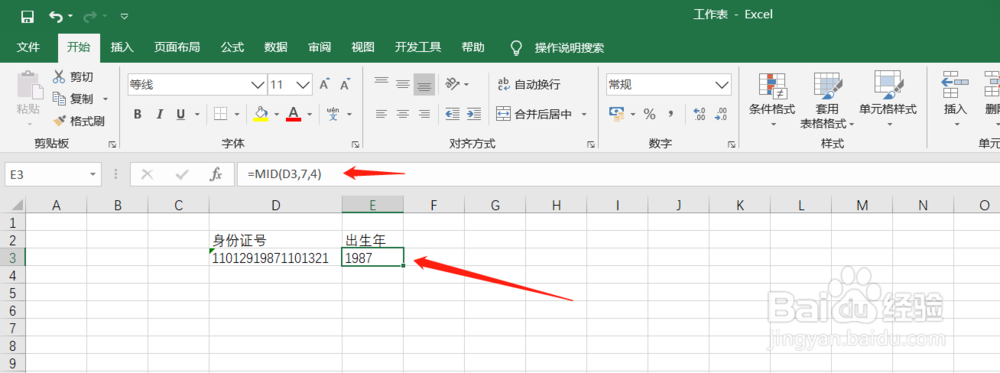Select cell with 出生年 header
The image size is (1000, 373).
pyautogui.click(x=372, y=240)
